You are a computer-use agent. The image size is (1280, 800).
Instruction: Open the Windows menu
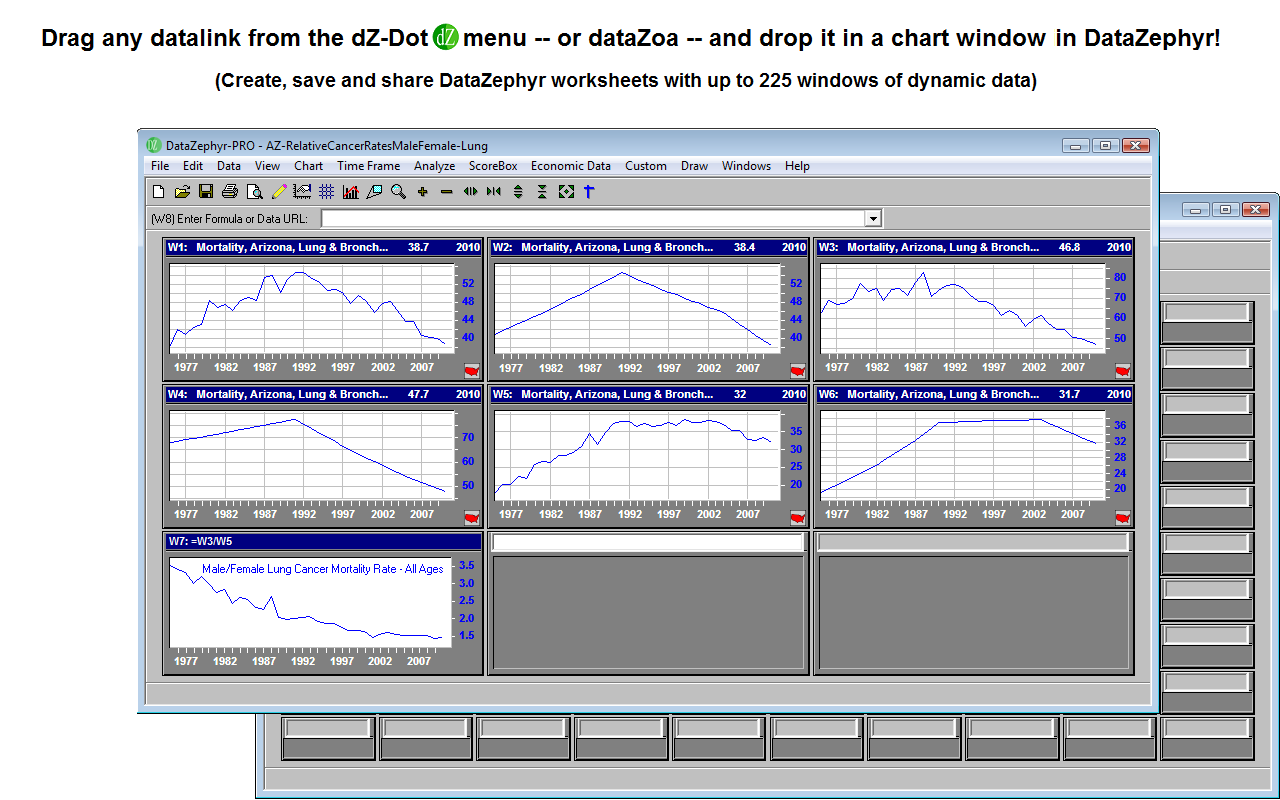pos(746,166)
